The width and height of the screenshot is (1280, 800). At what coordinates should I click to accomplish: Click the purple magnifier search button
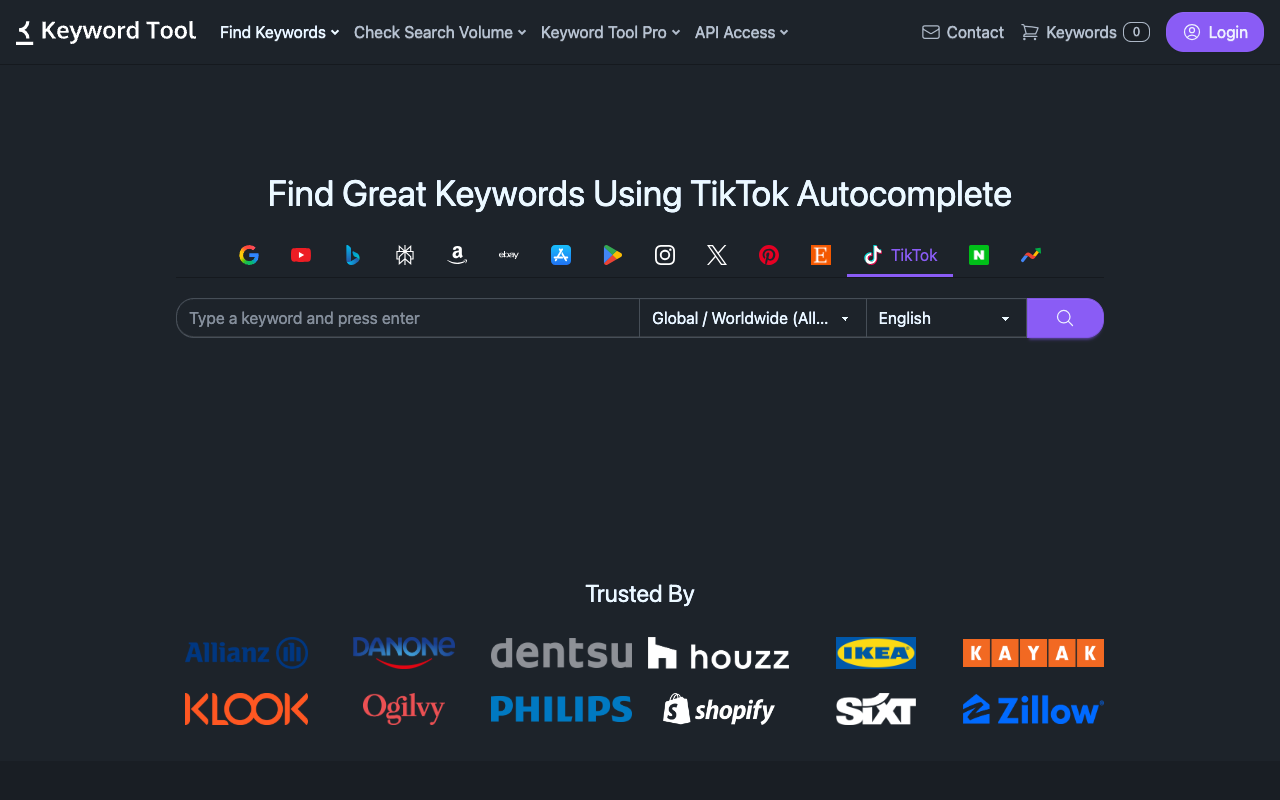[1065, 318]
